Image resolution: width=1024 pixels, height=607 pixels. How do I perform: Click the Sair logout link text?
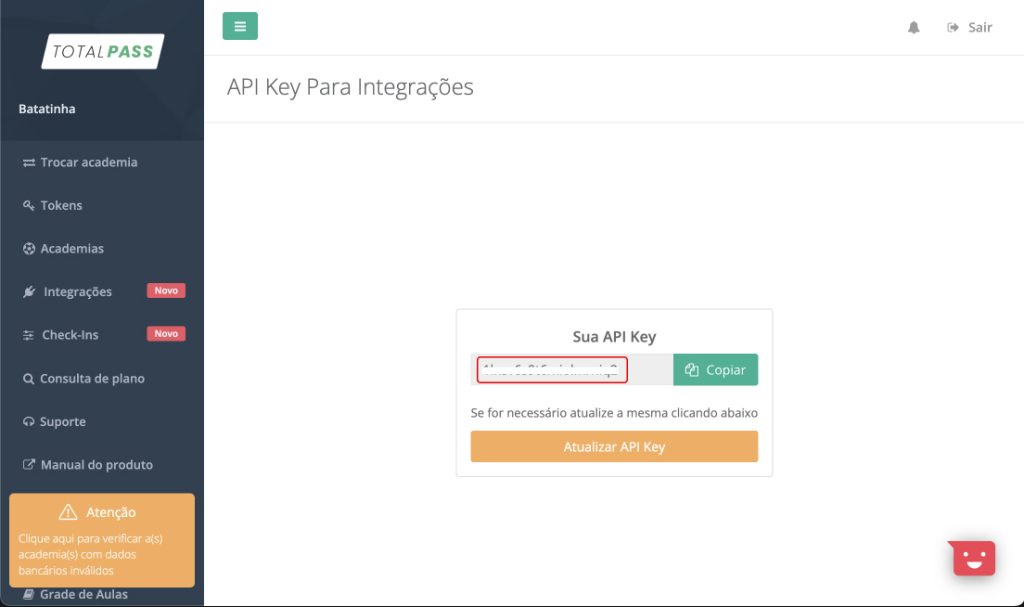click(980, 27)
